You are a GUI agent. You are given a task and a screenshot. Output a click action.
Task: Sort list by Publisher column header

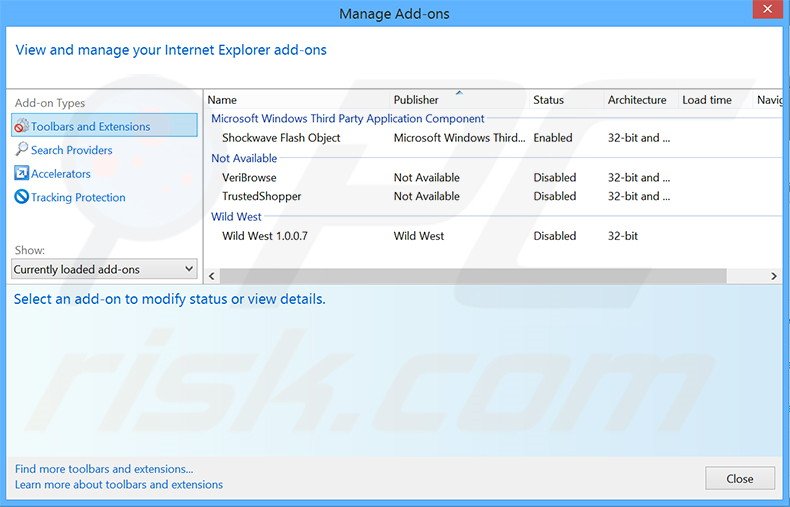click(459, 100)
